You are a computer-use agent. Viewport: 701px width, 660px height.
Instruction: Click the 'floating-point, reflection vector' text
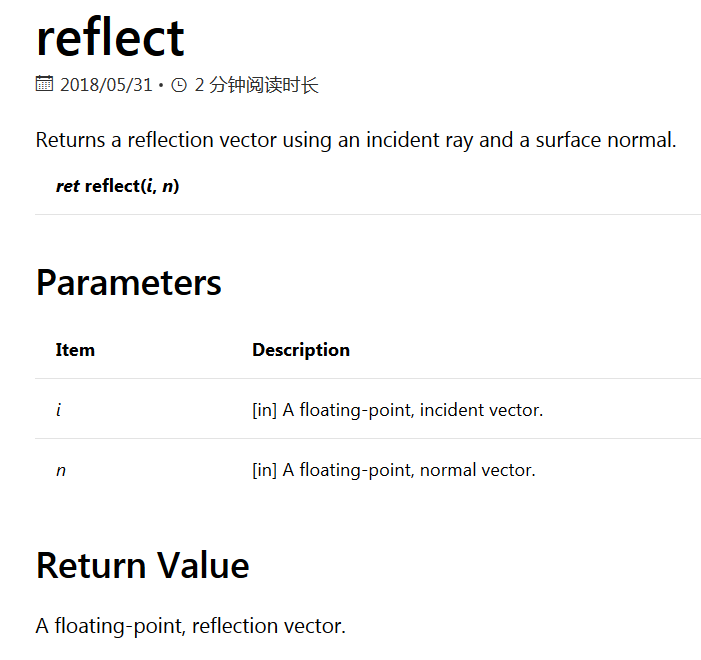pos(200,626)
